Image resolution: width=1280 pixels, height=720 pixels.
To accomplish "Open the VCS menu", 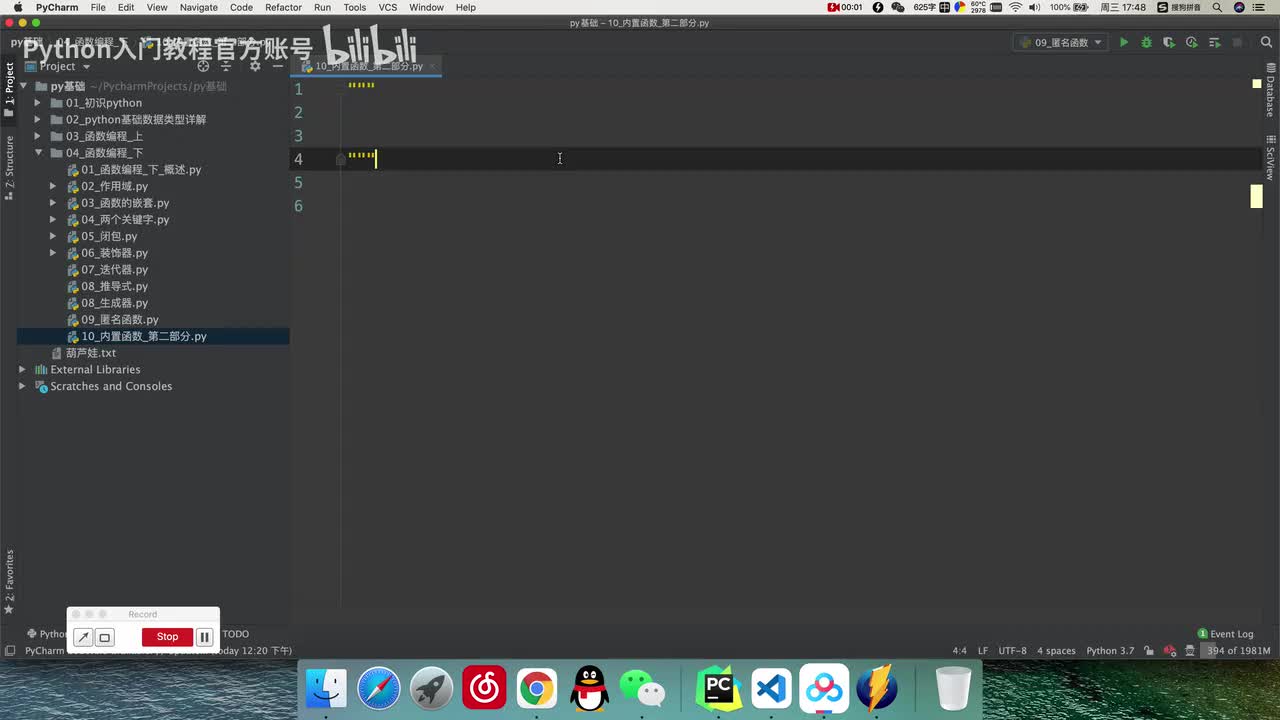I will (388, 7).
